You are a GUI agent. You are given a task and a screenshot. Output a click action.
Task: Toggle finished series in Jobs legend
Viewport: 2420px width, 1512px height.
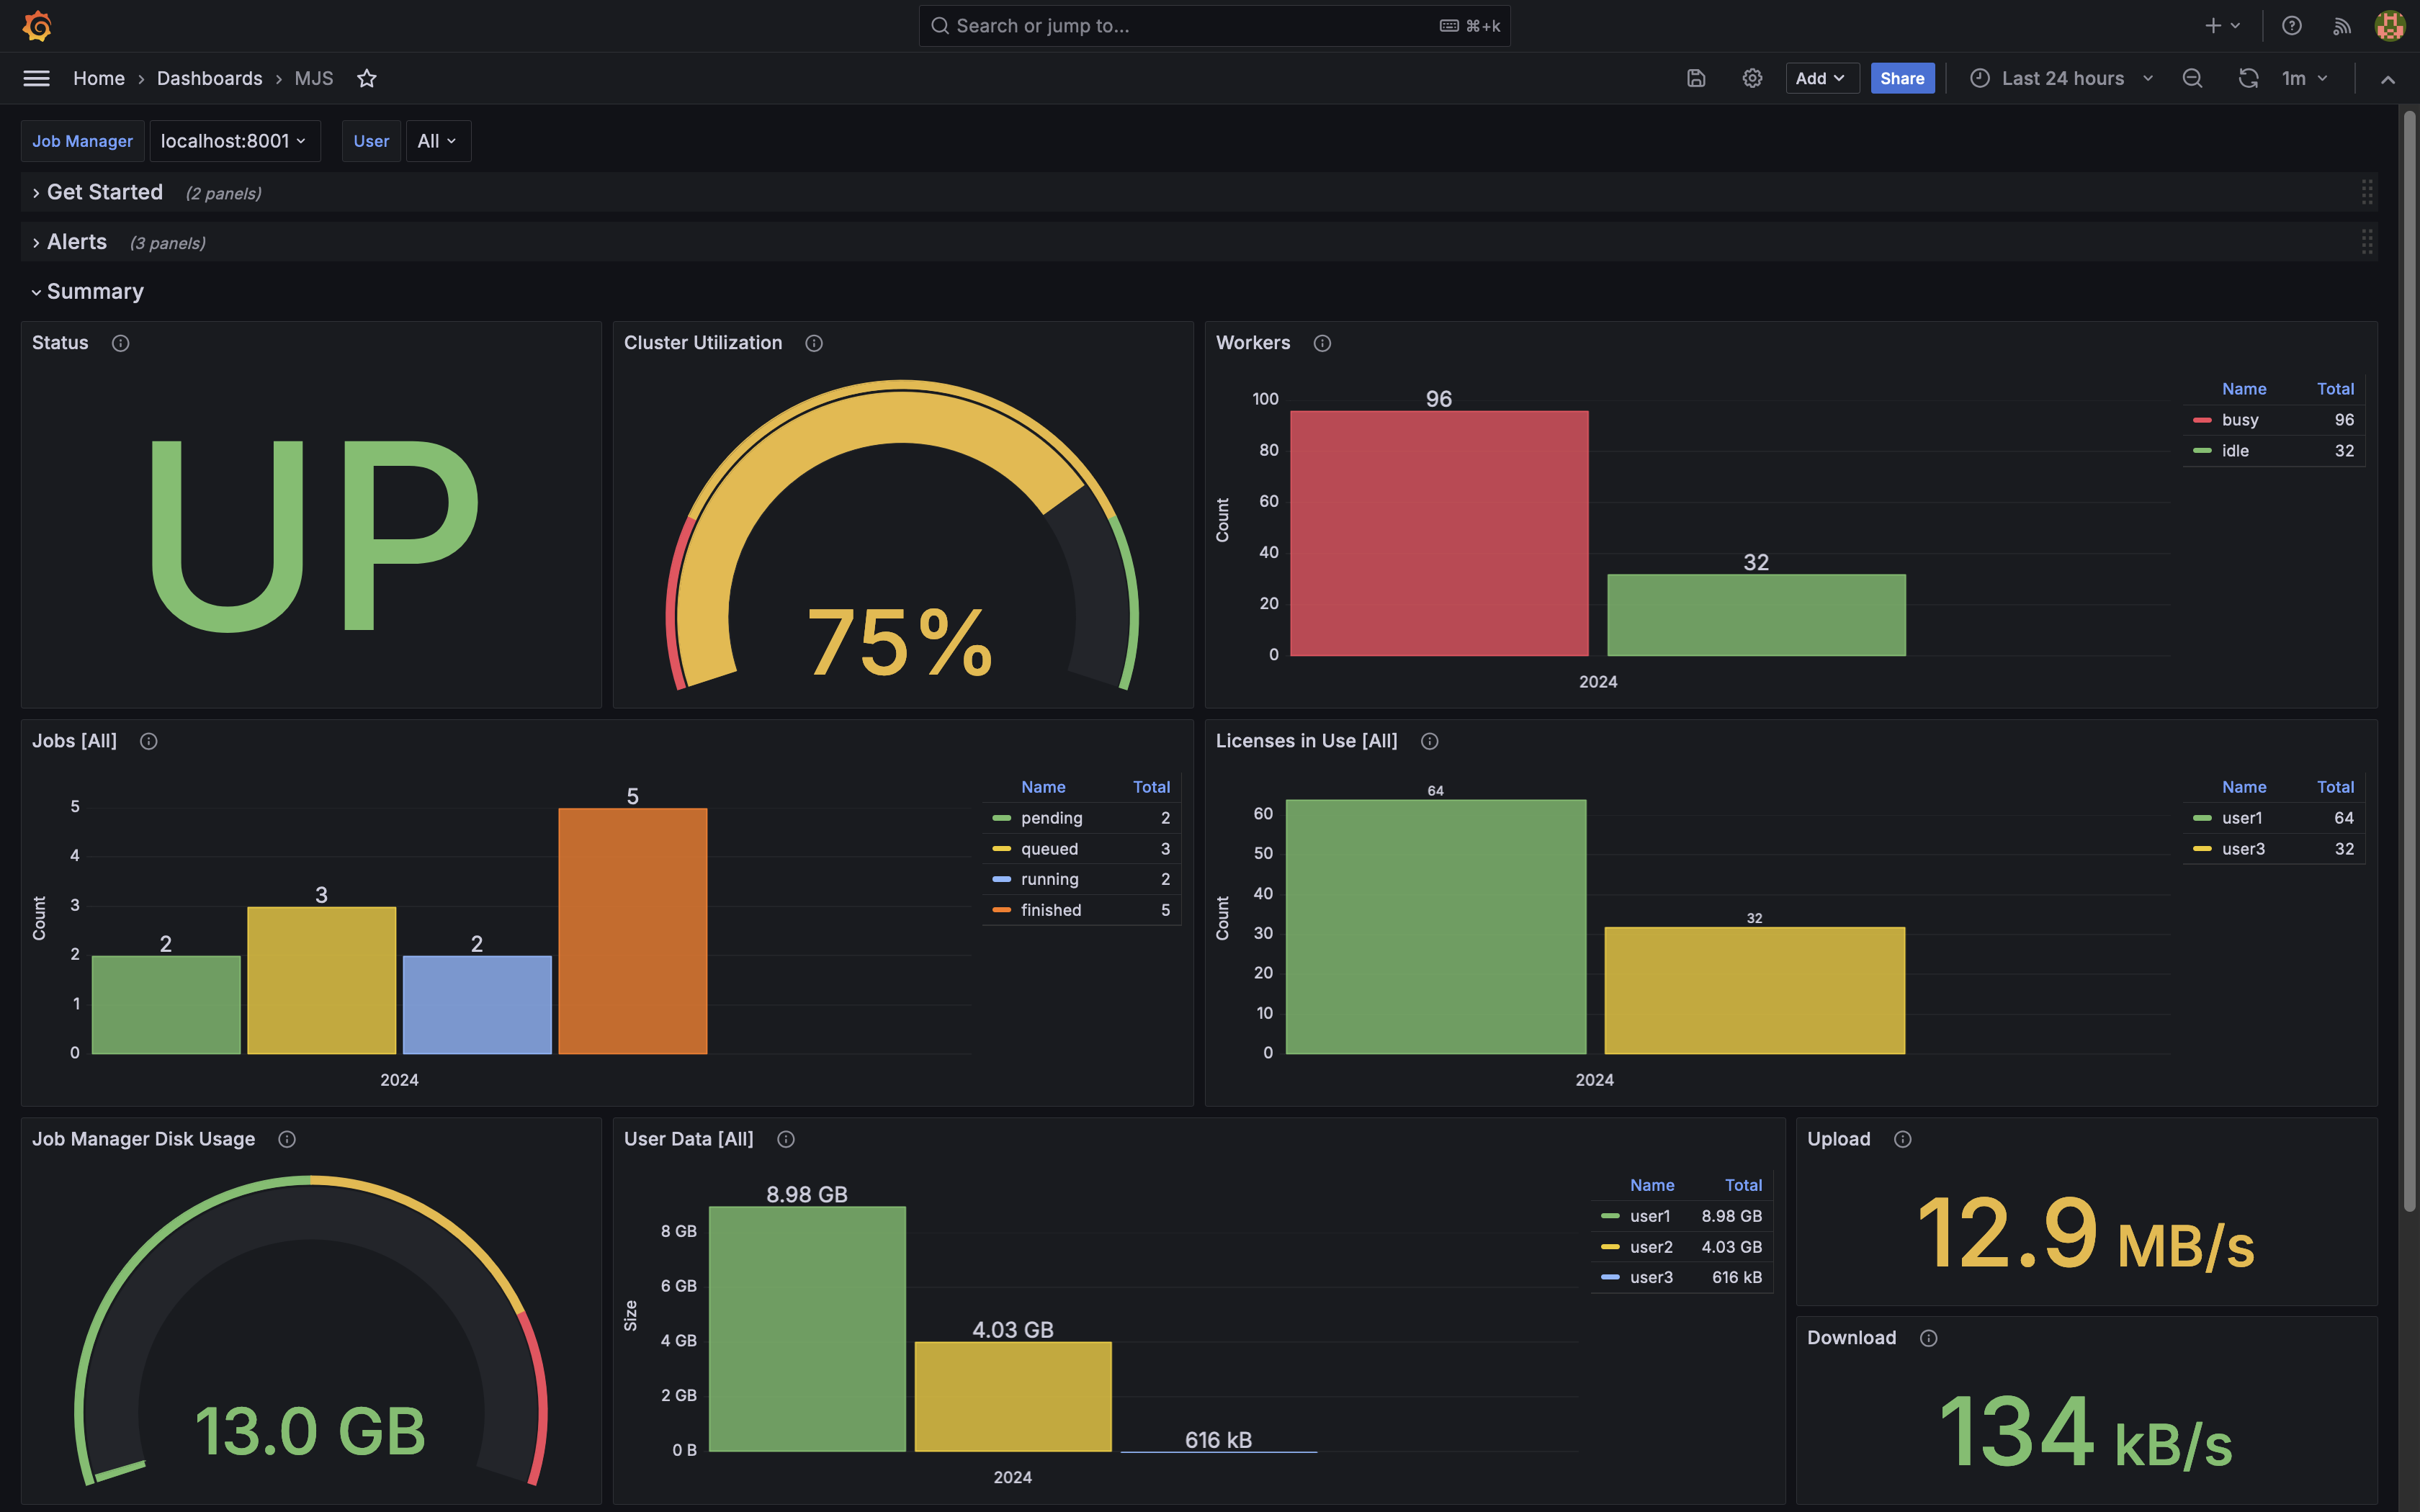pyautogui.click(x=1050, y=910)
